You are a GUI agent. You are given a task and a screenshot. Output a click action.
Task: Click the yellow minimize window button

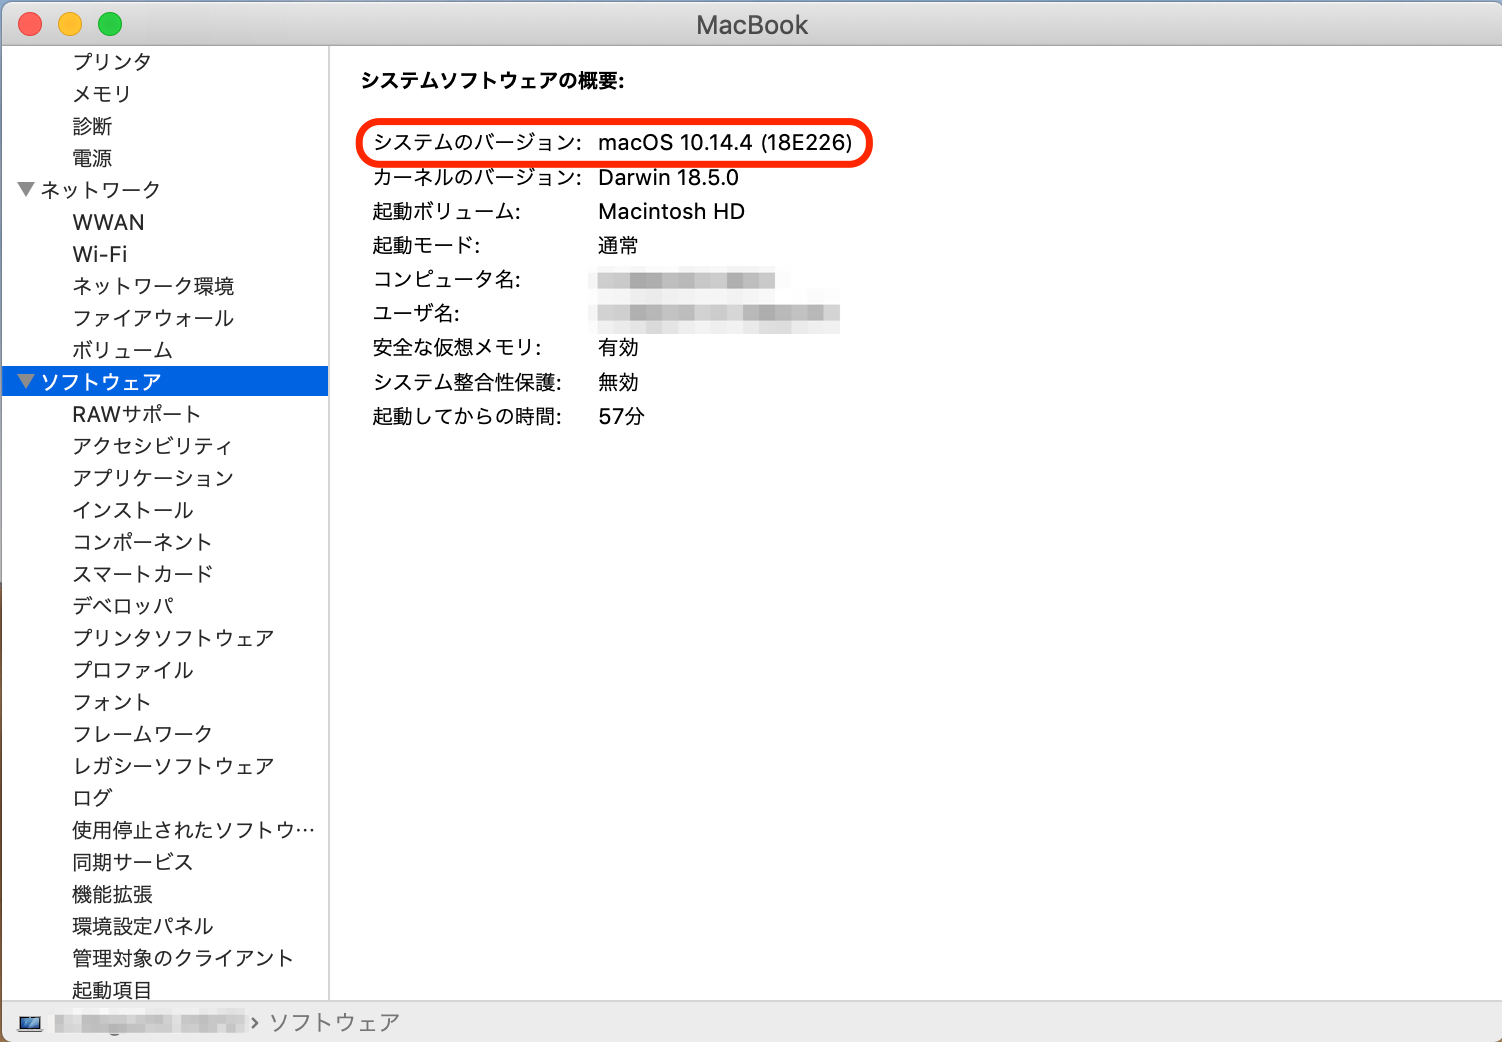point(70,24)
